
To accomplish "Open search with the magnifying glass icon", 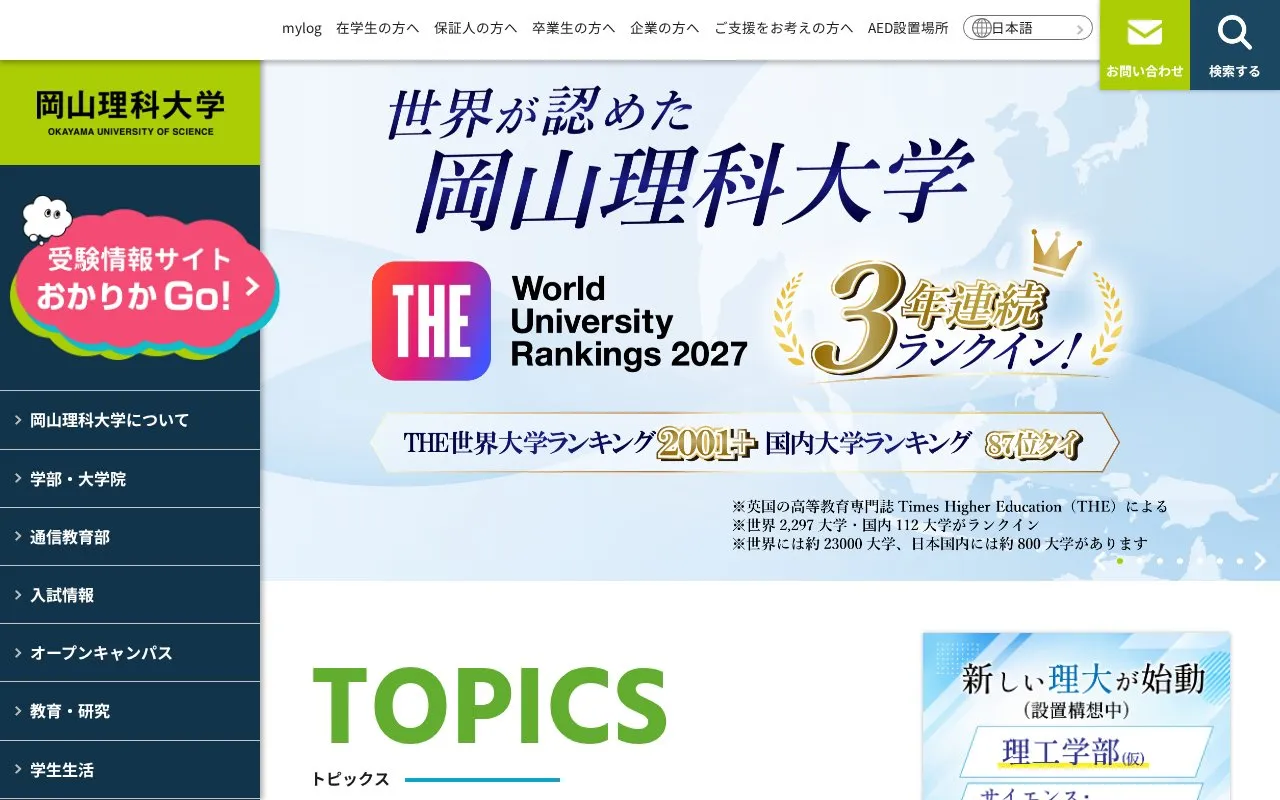I will (1235, 33).
